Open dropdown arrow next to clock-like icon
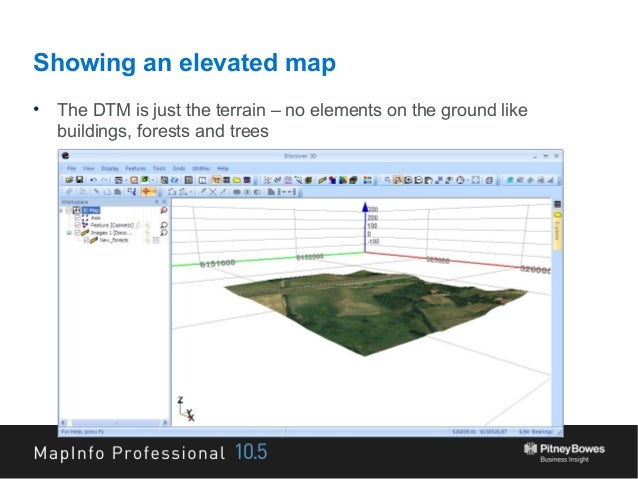Viewport: 638px width, 479px height. coord(468,180)
